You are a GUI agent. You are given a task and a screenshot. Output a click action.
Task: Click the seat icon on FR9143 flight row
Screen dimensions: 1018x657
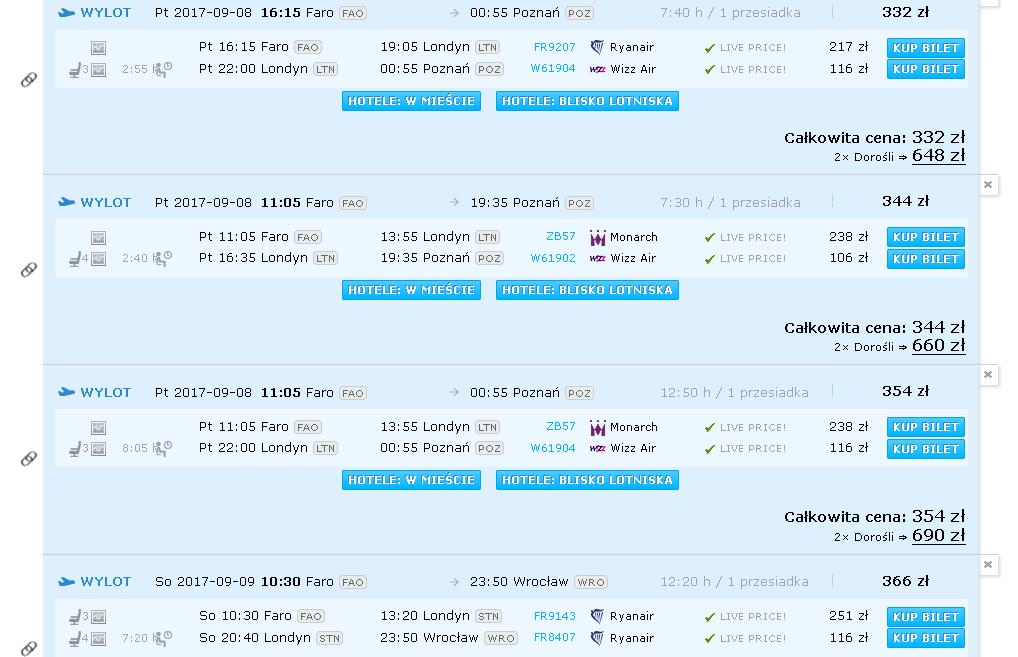click(75, 617)
